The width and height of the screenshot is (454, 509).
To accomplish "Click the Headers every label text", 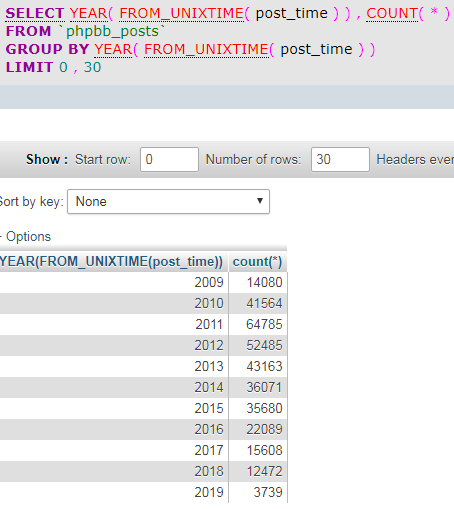I will (x=415, y=159).
